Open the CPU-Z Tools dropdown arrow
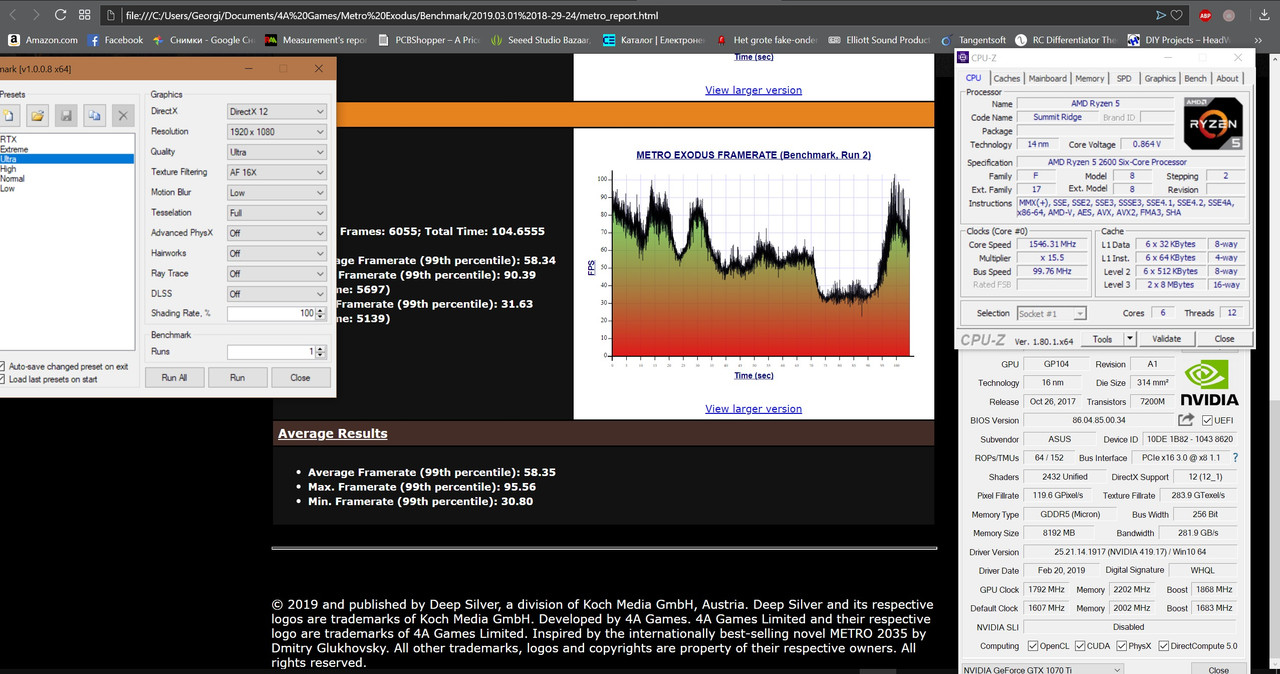Viewport: 1280px width, 674px height. pyautogui.click(x=1130, y=339)
